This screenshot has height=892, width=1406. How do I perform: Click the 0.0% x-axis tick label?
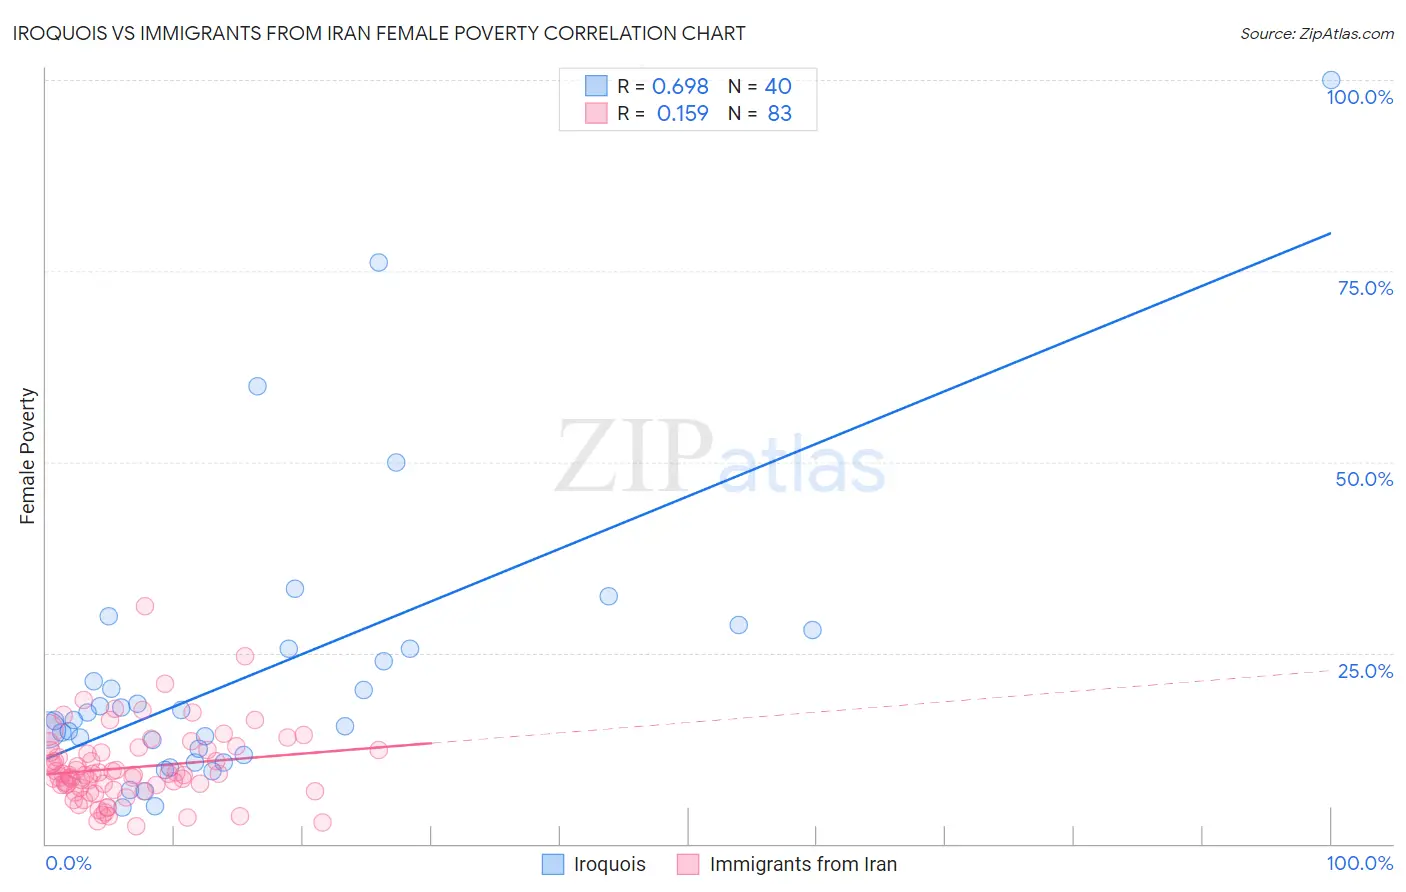(69, 863)
